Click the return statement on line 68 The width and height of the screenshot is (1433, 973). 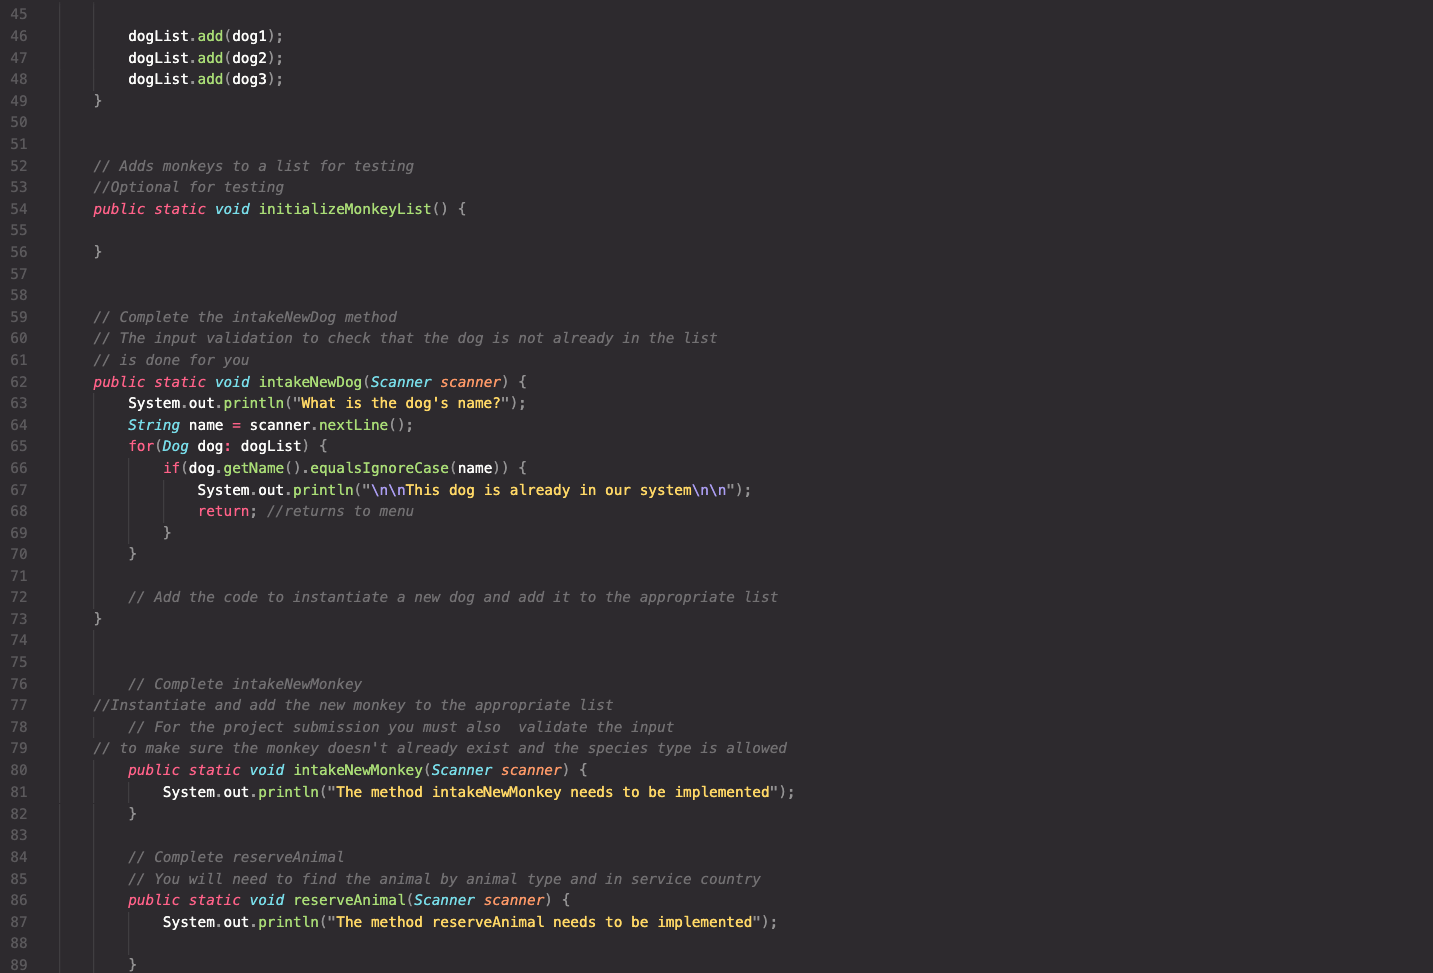pos(222,510)
